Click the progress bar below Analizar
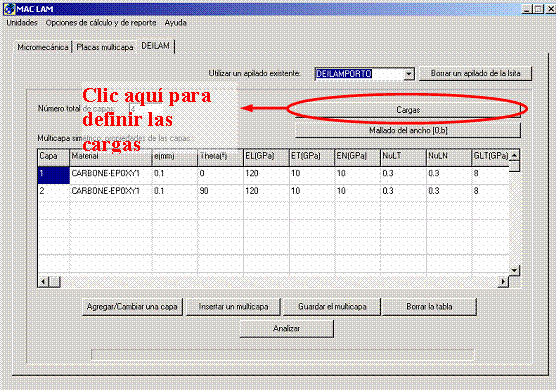 click(x=283, y=355)
